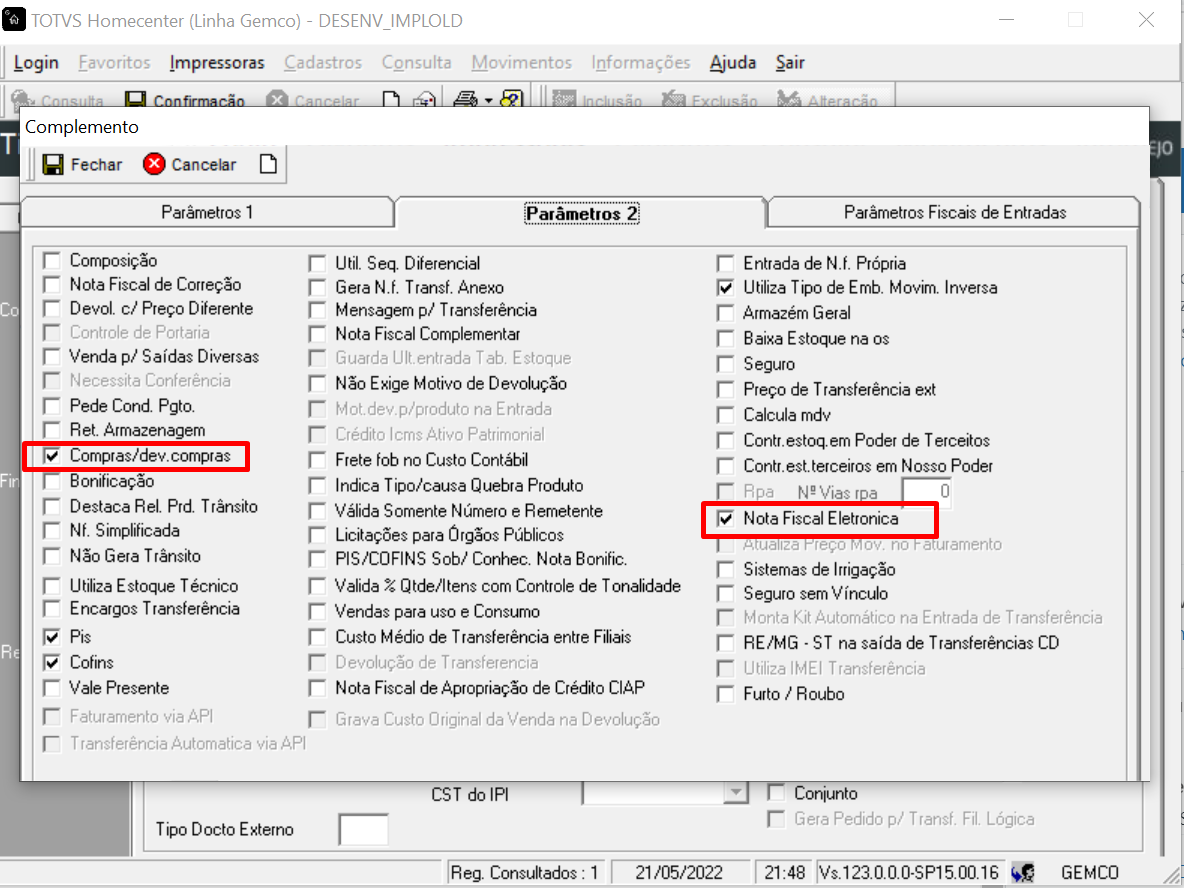The height and width of the screenshot is (888, 1184).
Task: Tick Indica Tipo/causa Quebra Produto checkbox
Action: pos(317,486)
